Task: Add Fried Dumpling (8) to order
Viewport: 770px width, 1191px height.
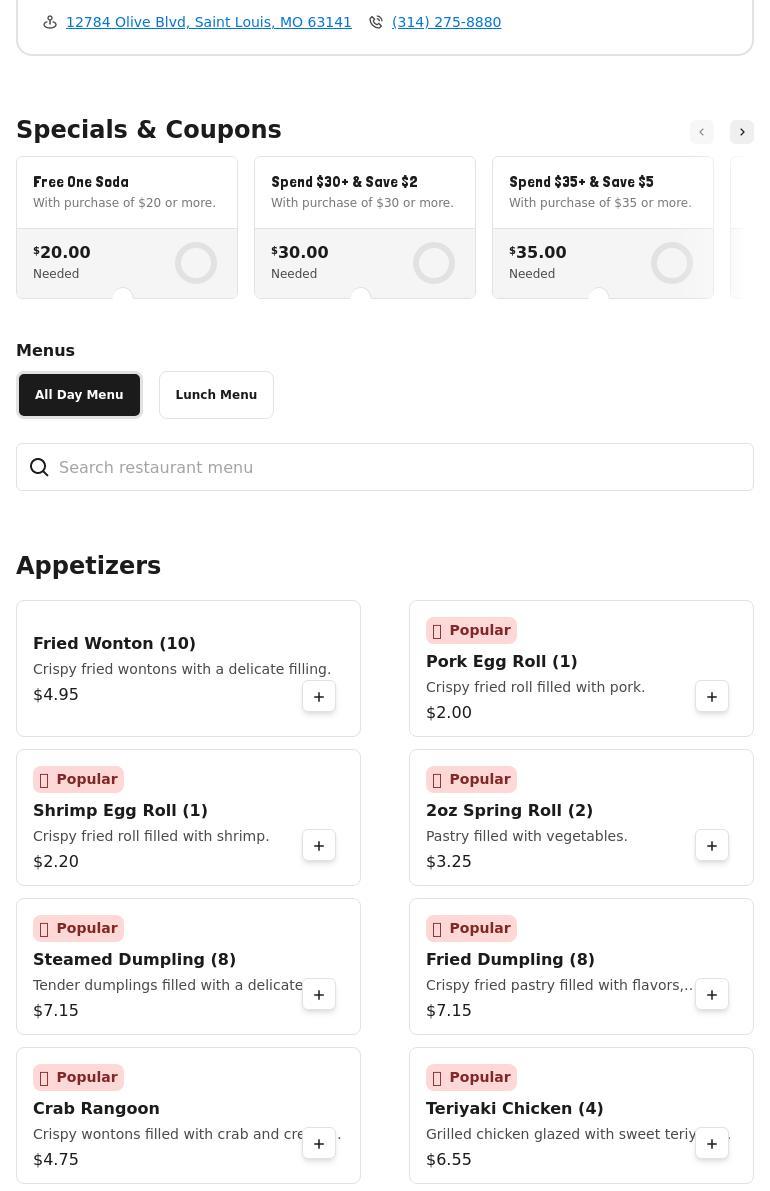Action: (712, 995)
